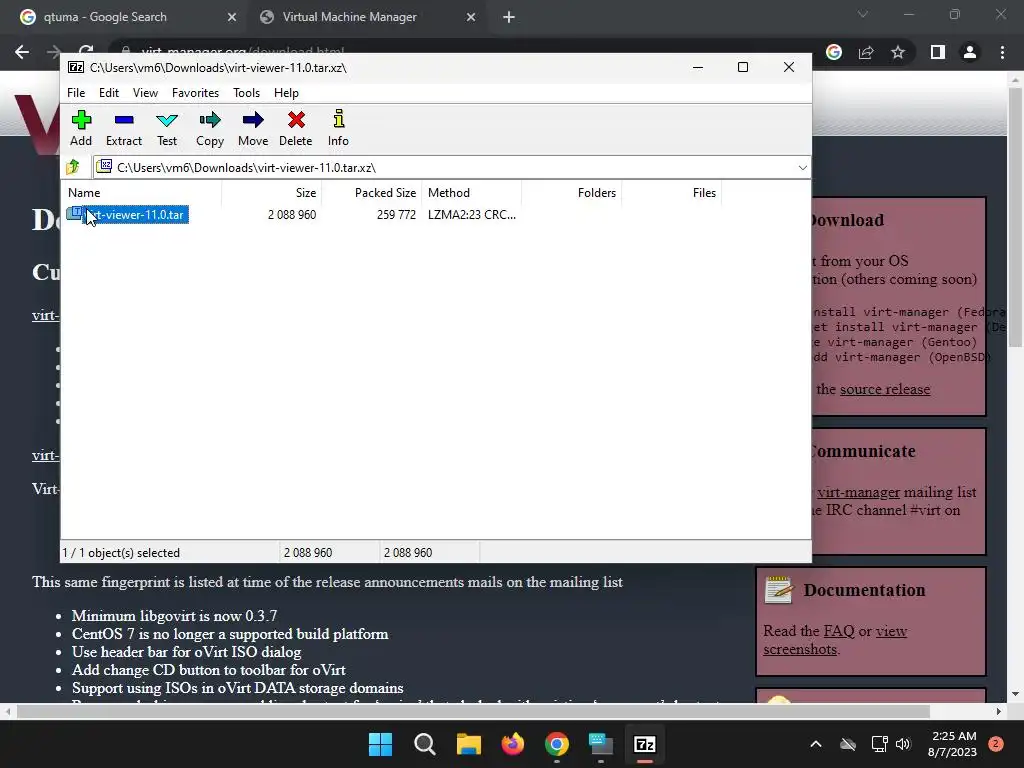The width and height of the screenshot is (1024, 768).
Task: Open the FAQ link in Documentation
Action: pyautogui.click(x=839, y=631)
